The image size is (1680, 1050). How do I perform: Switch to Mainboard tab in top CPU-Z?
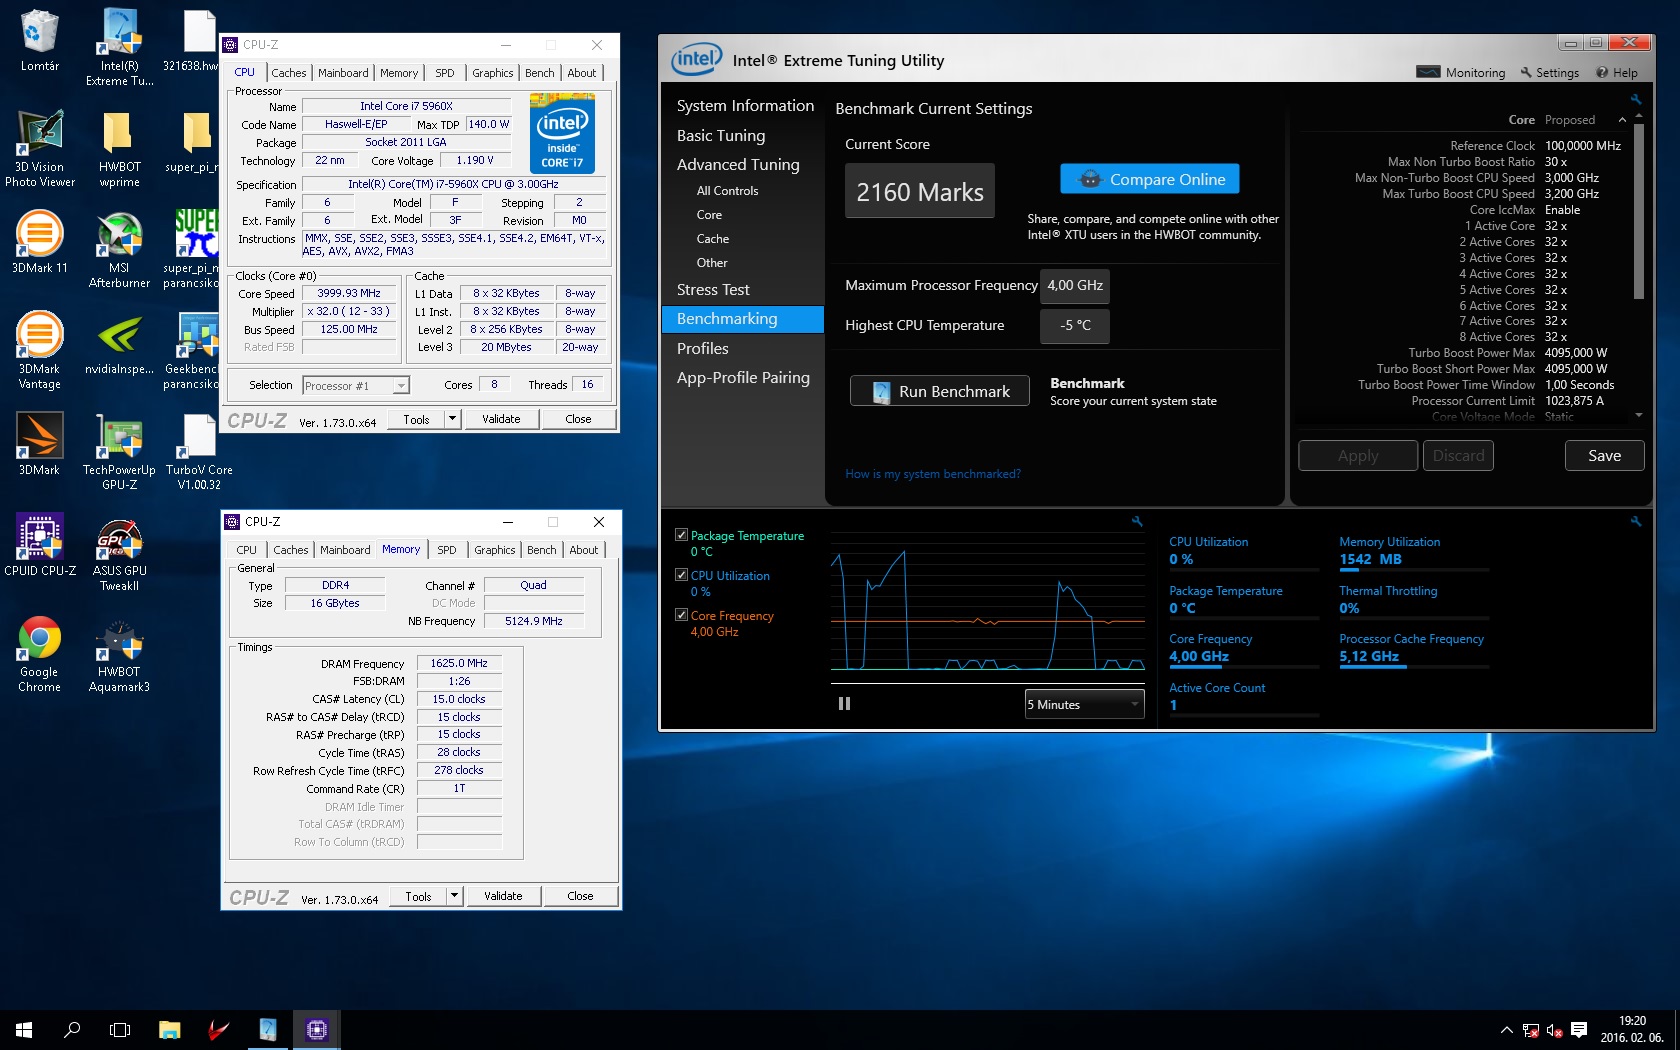click(x=343, y=73)
